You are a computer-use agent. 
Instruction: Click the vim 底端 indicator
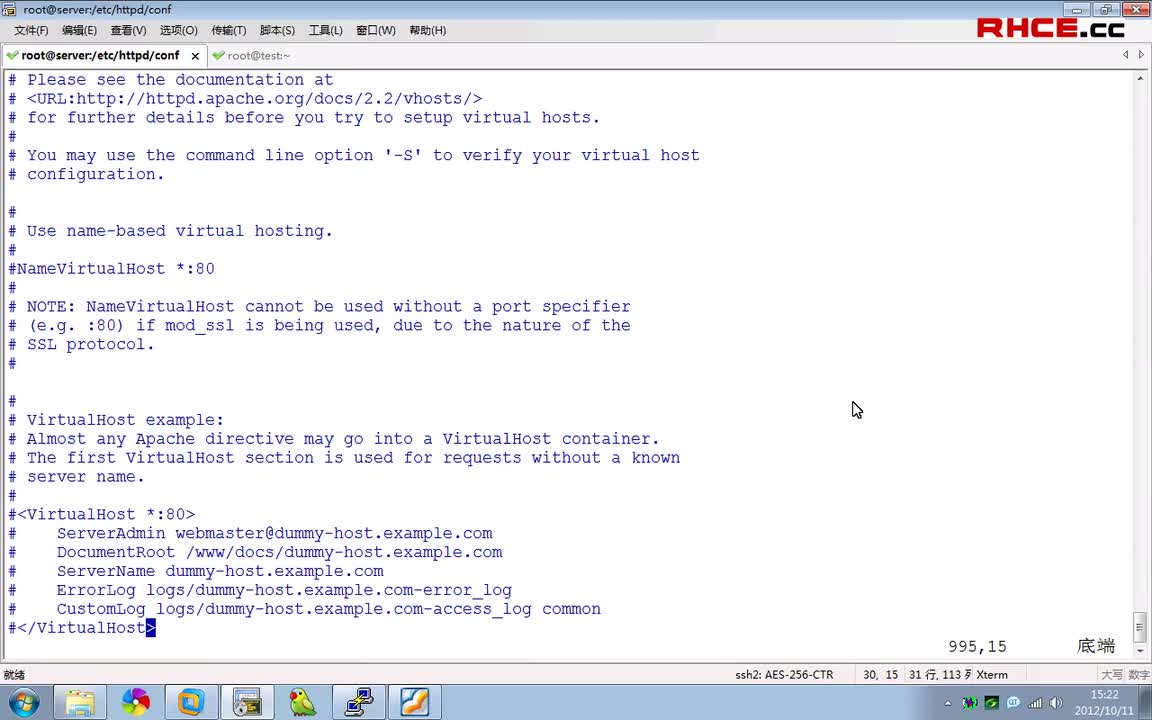coord(1096,647)
